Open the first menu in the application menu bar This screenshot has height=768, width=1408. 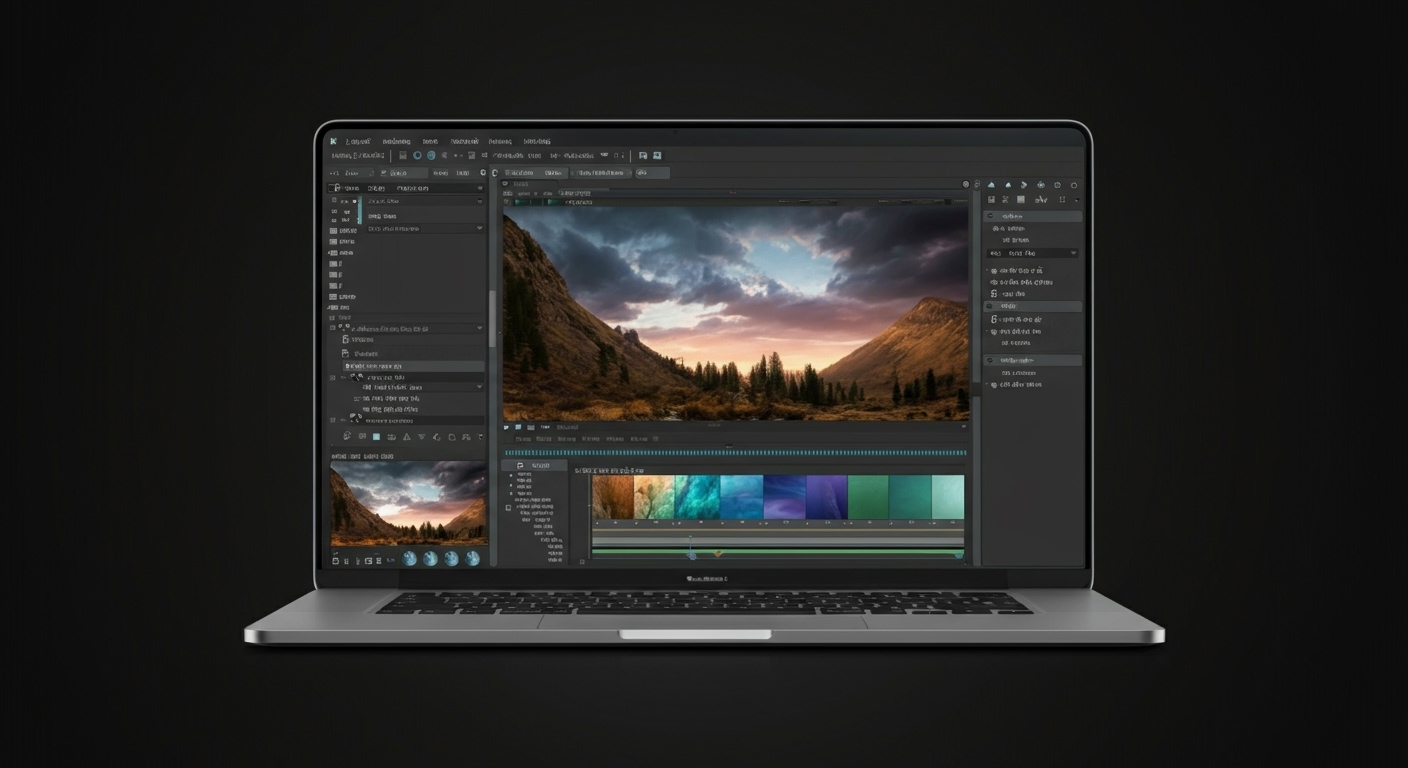click(358, 142)
